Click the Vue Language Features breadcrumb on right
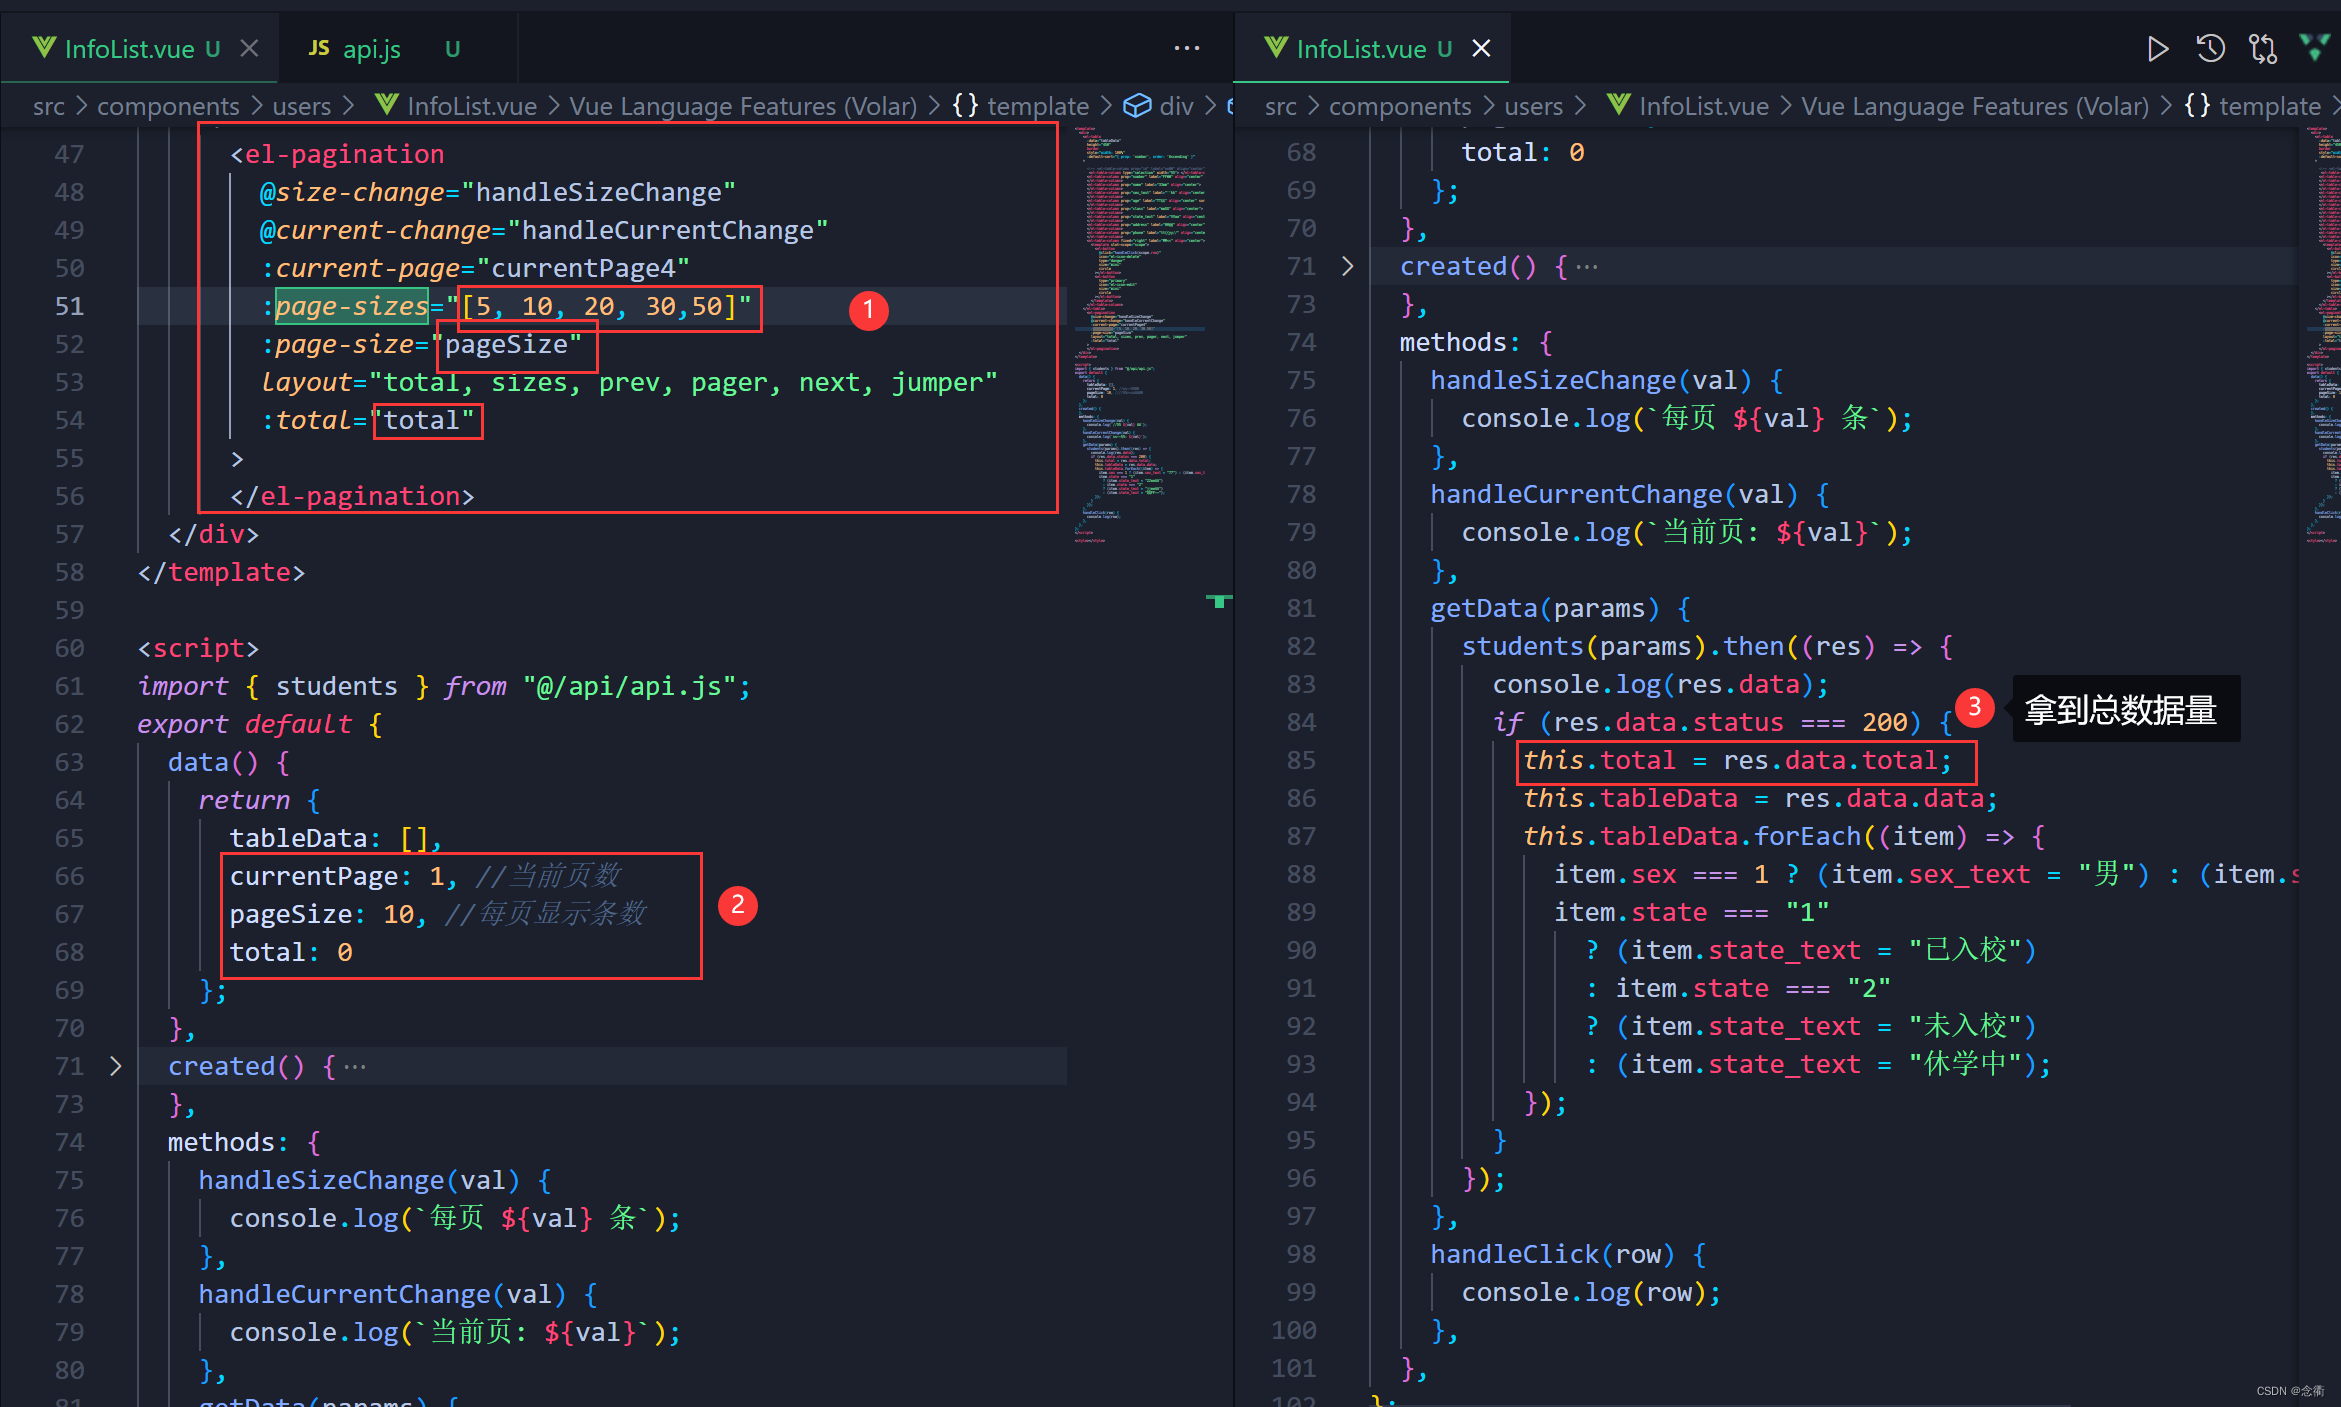 pyautogui.click(x=1974, y=106)
